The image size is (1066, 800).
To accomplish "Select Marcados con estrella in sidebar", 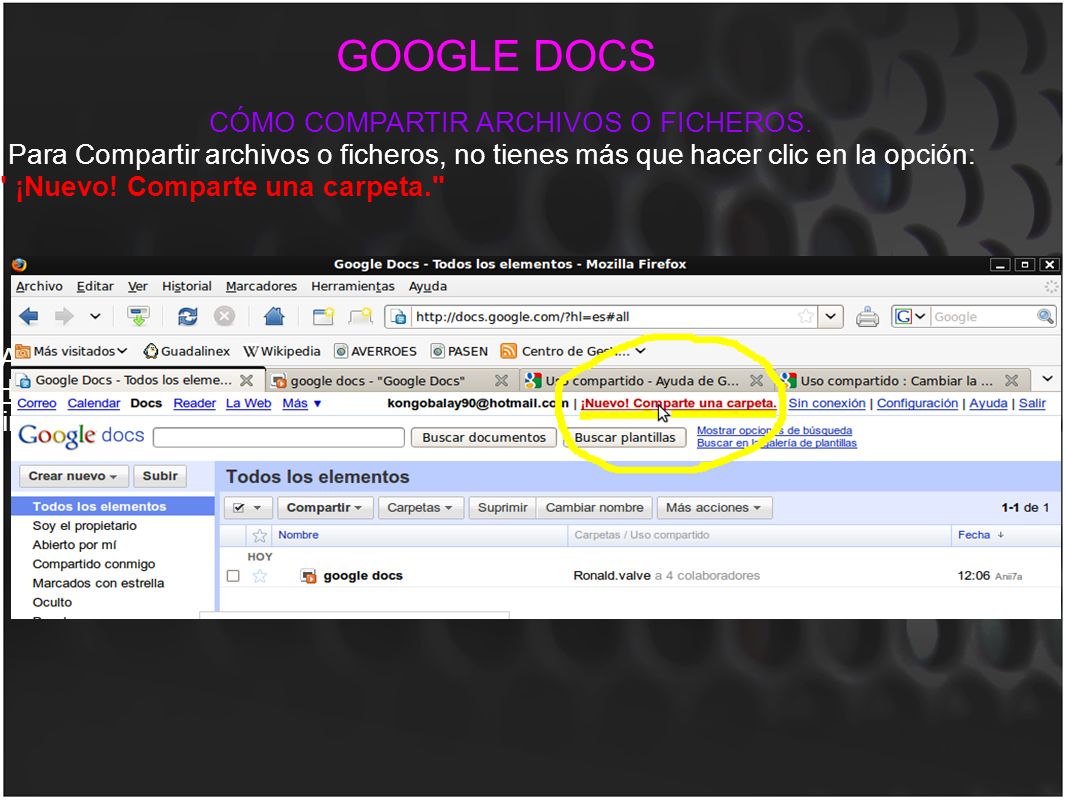I will tap(99, 582).
